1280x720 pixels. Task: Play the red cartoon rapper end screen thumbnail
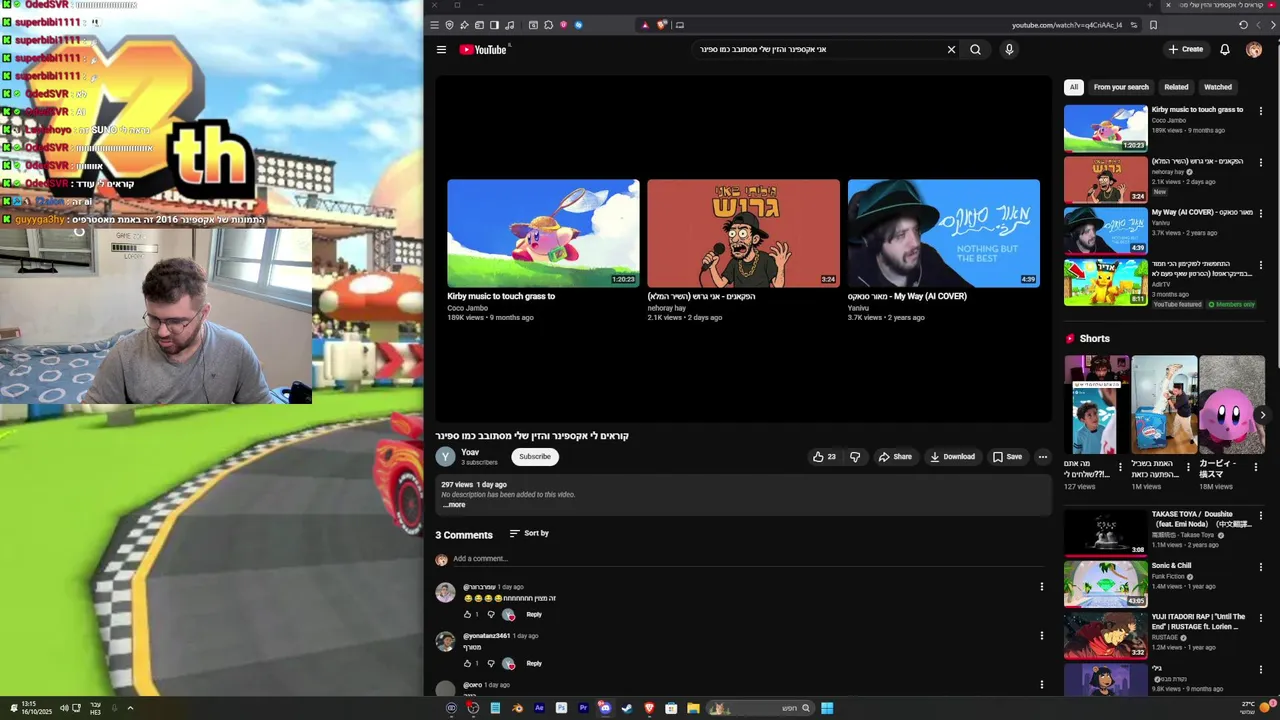[x=743, y=233]
